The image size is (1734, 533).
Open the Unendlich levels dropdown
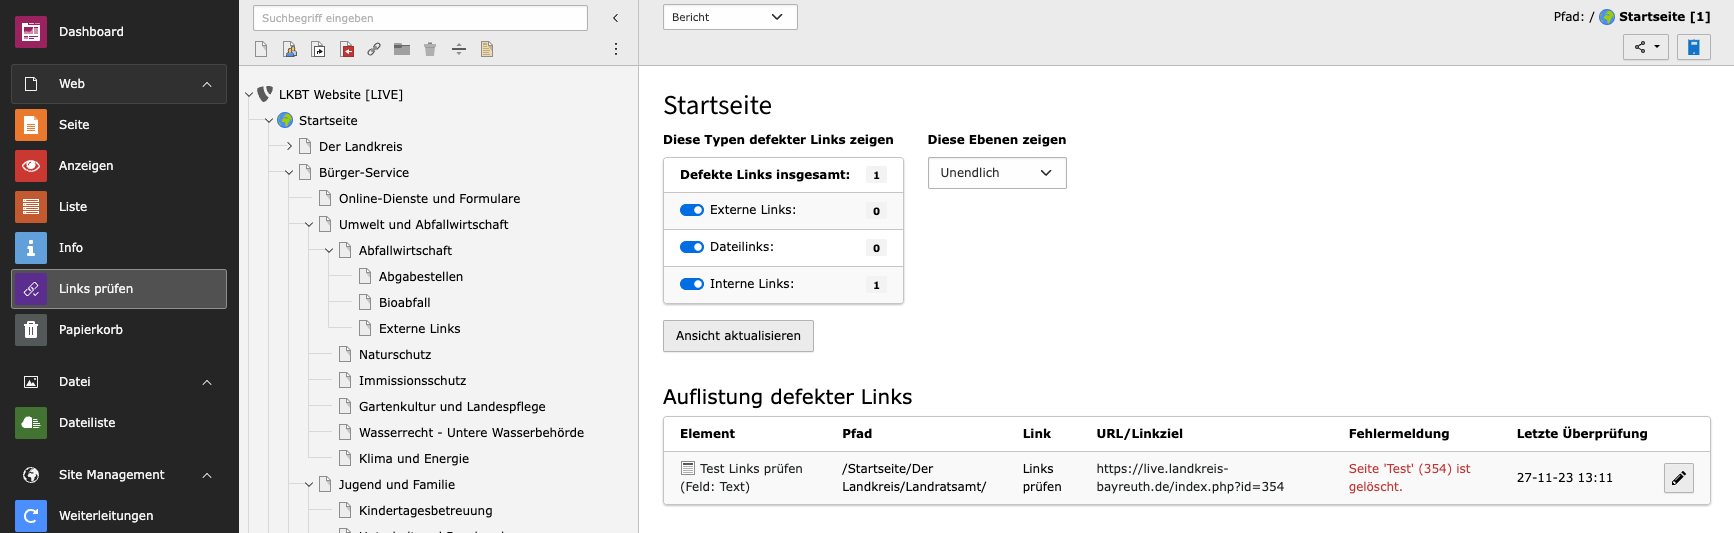click(996, 173)
